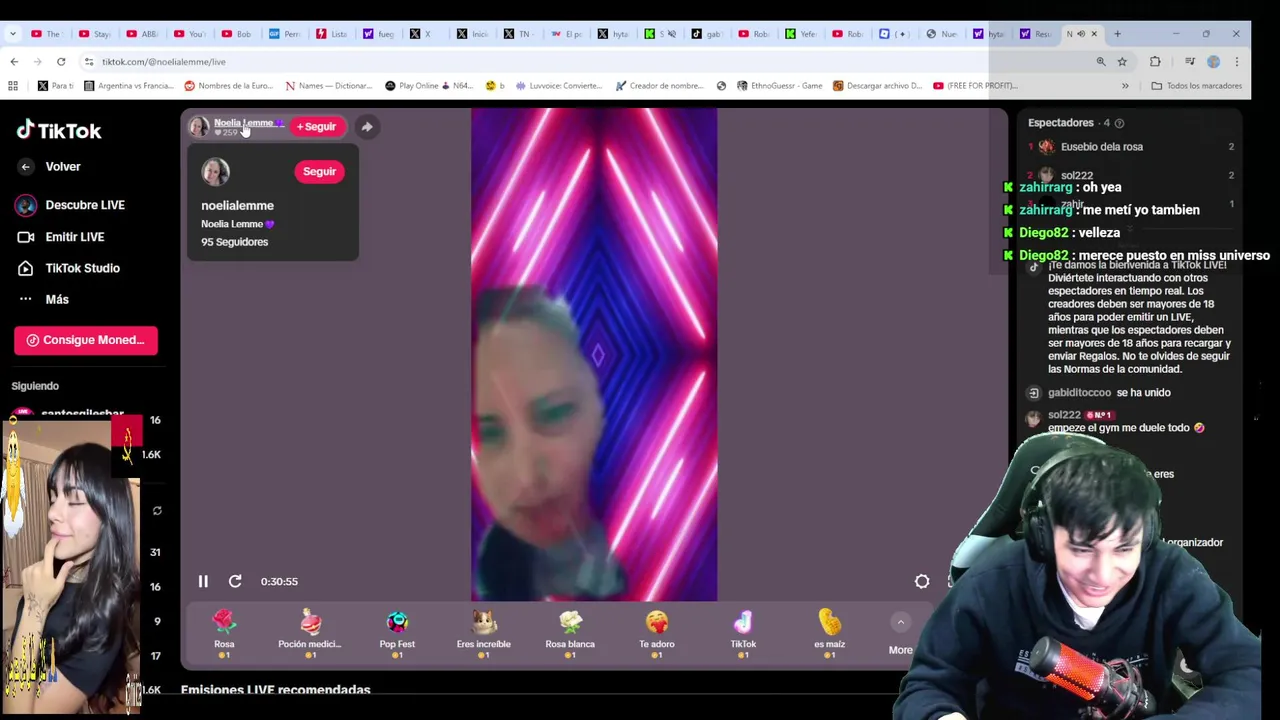Click the live stream video
This screenshot has width=1280, height=720.
594,355
